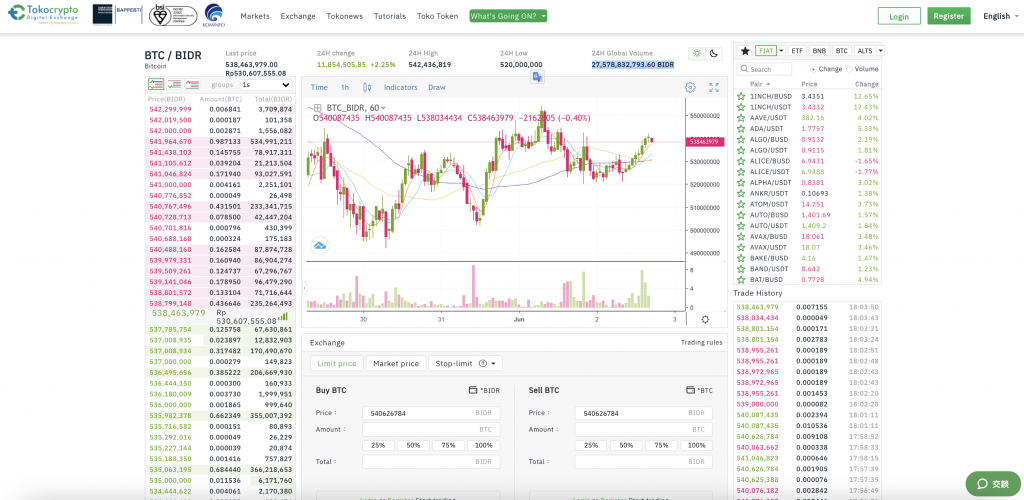Favorite the 1INCH/BUSD pair star

[x=741, y=96]
